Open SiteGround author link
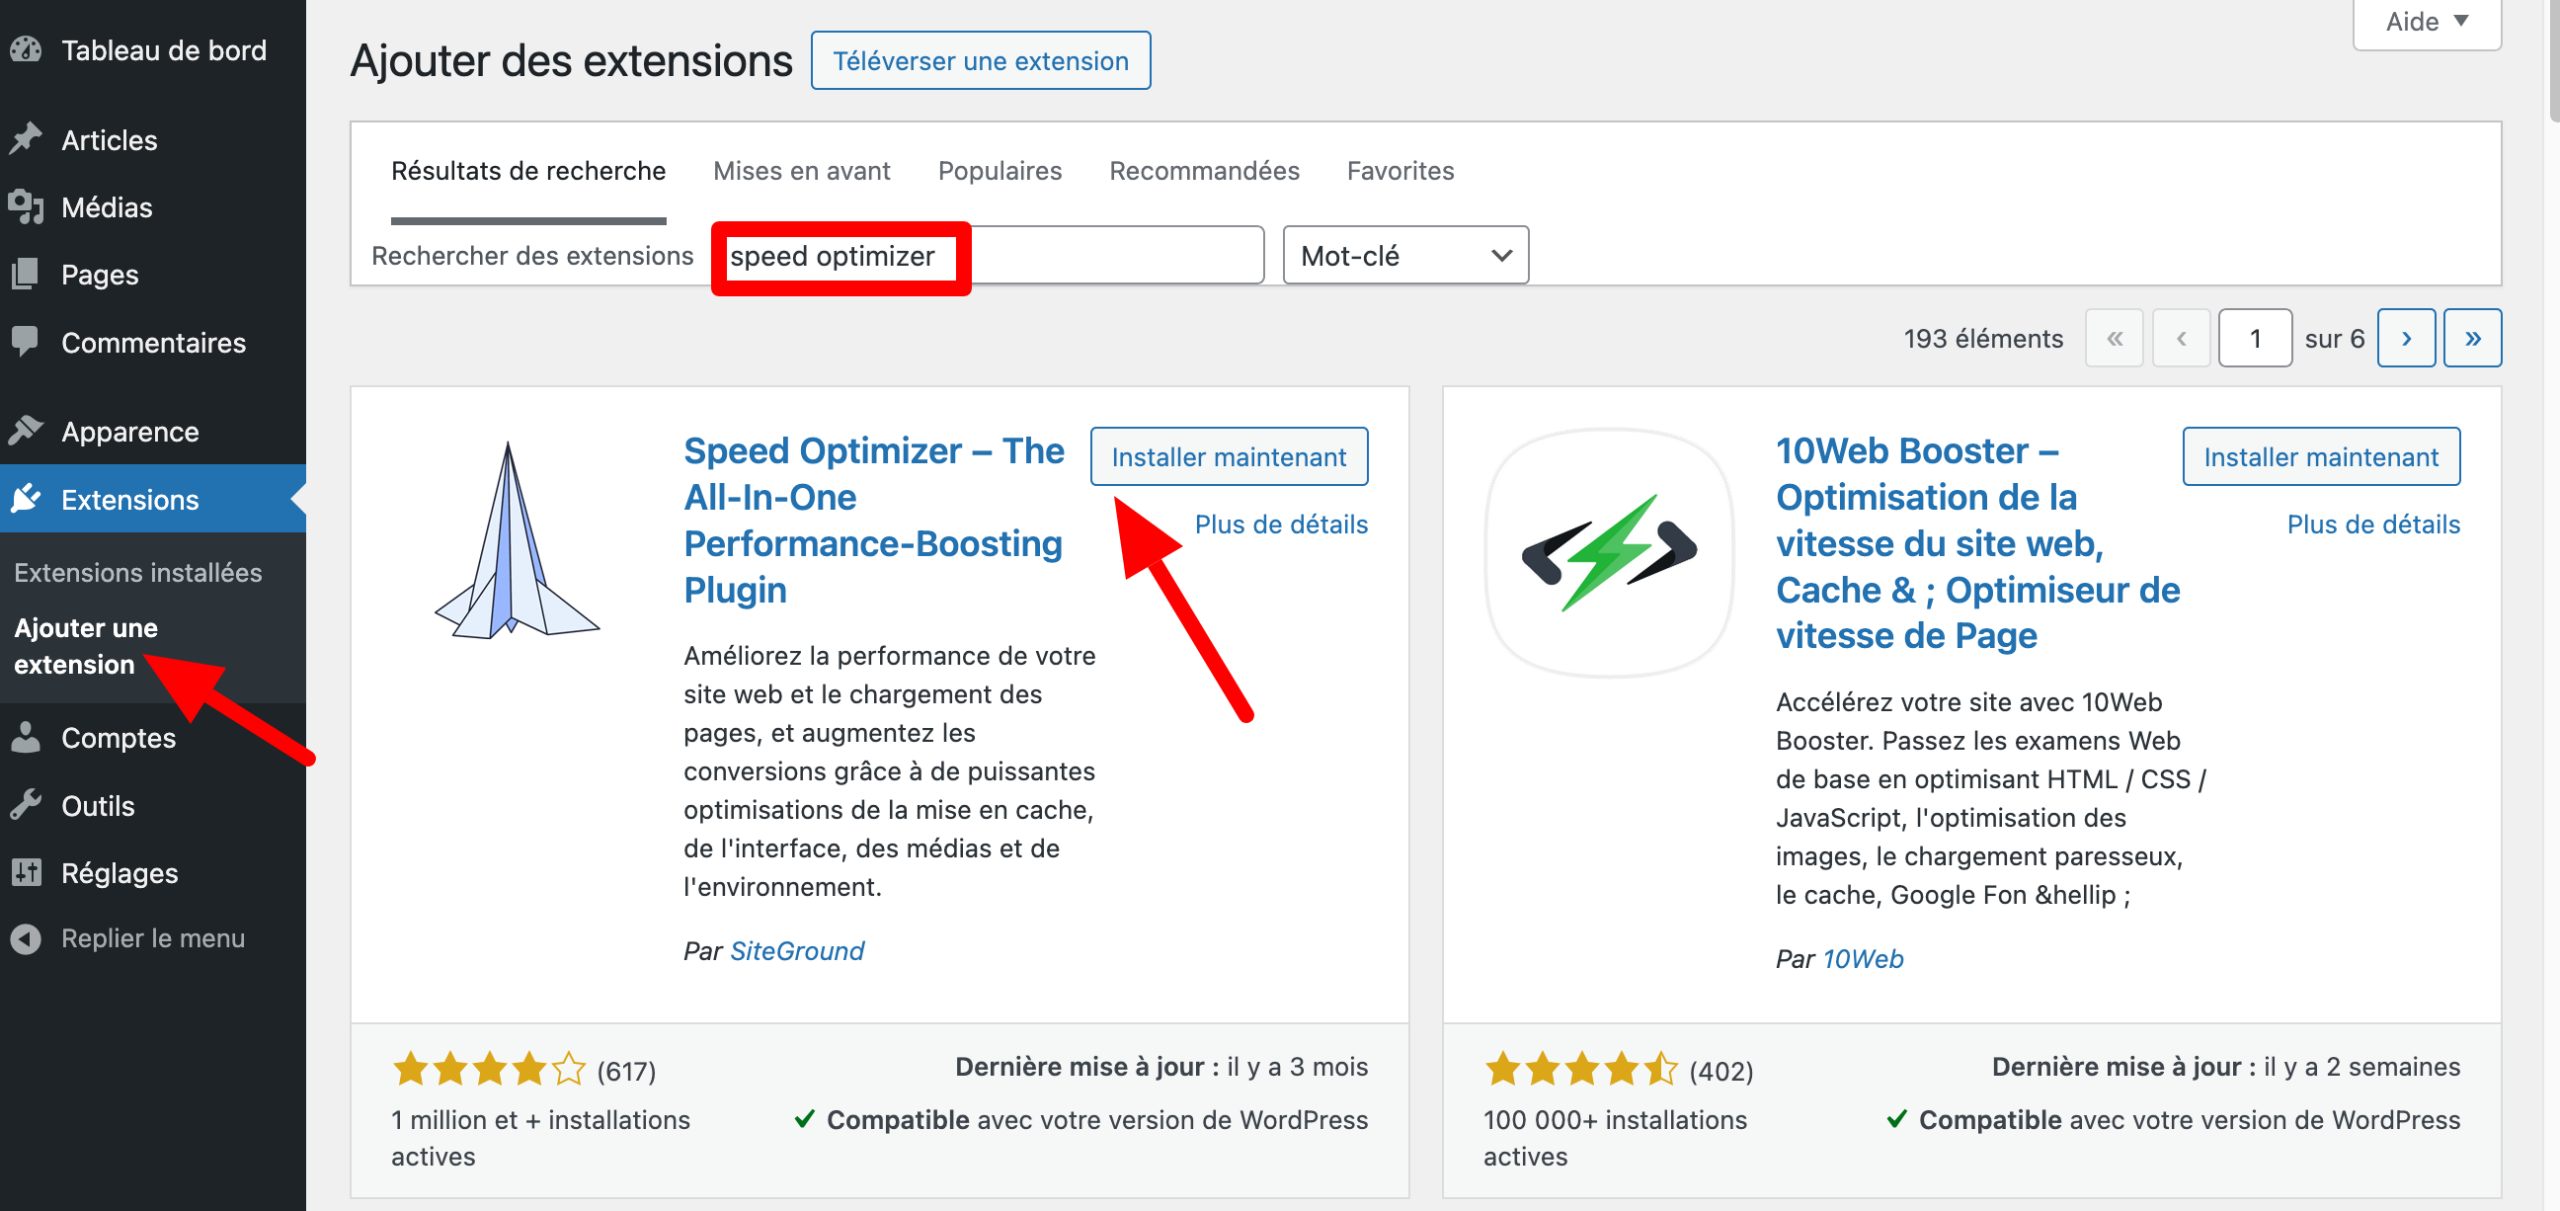Image resolution: width=2560 pixels, height=1211 pixels. click(797, 951)
